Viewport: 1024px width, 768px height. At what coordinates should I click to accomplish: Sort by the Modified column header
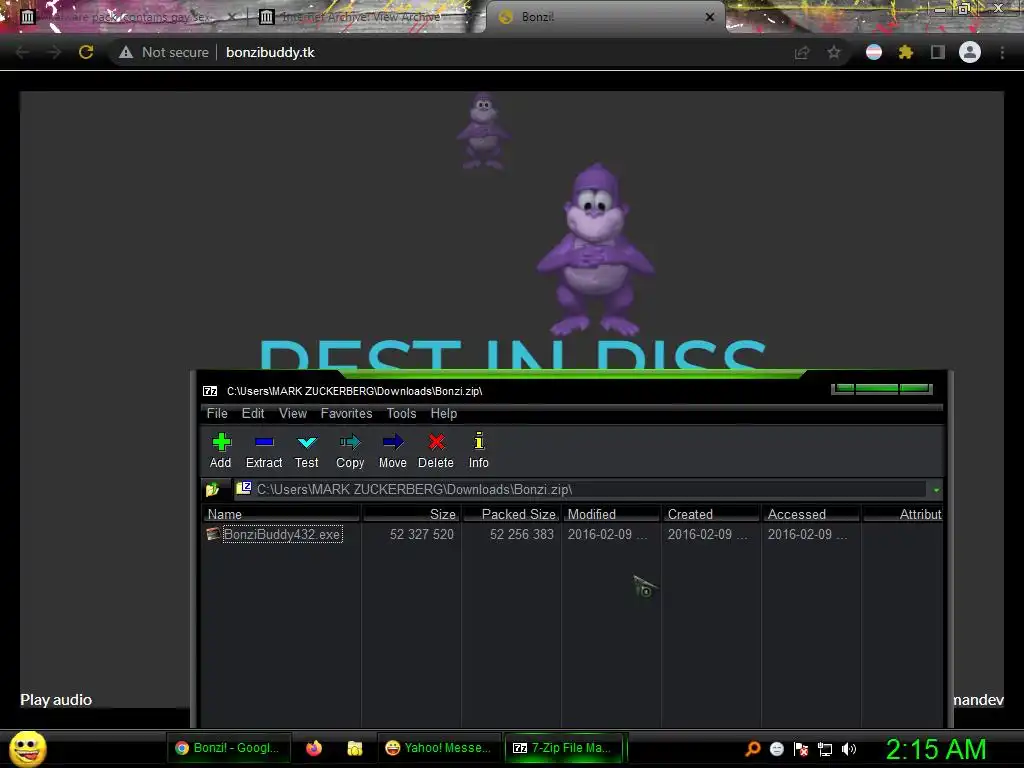click(611, 514)
